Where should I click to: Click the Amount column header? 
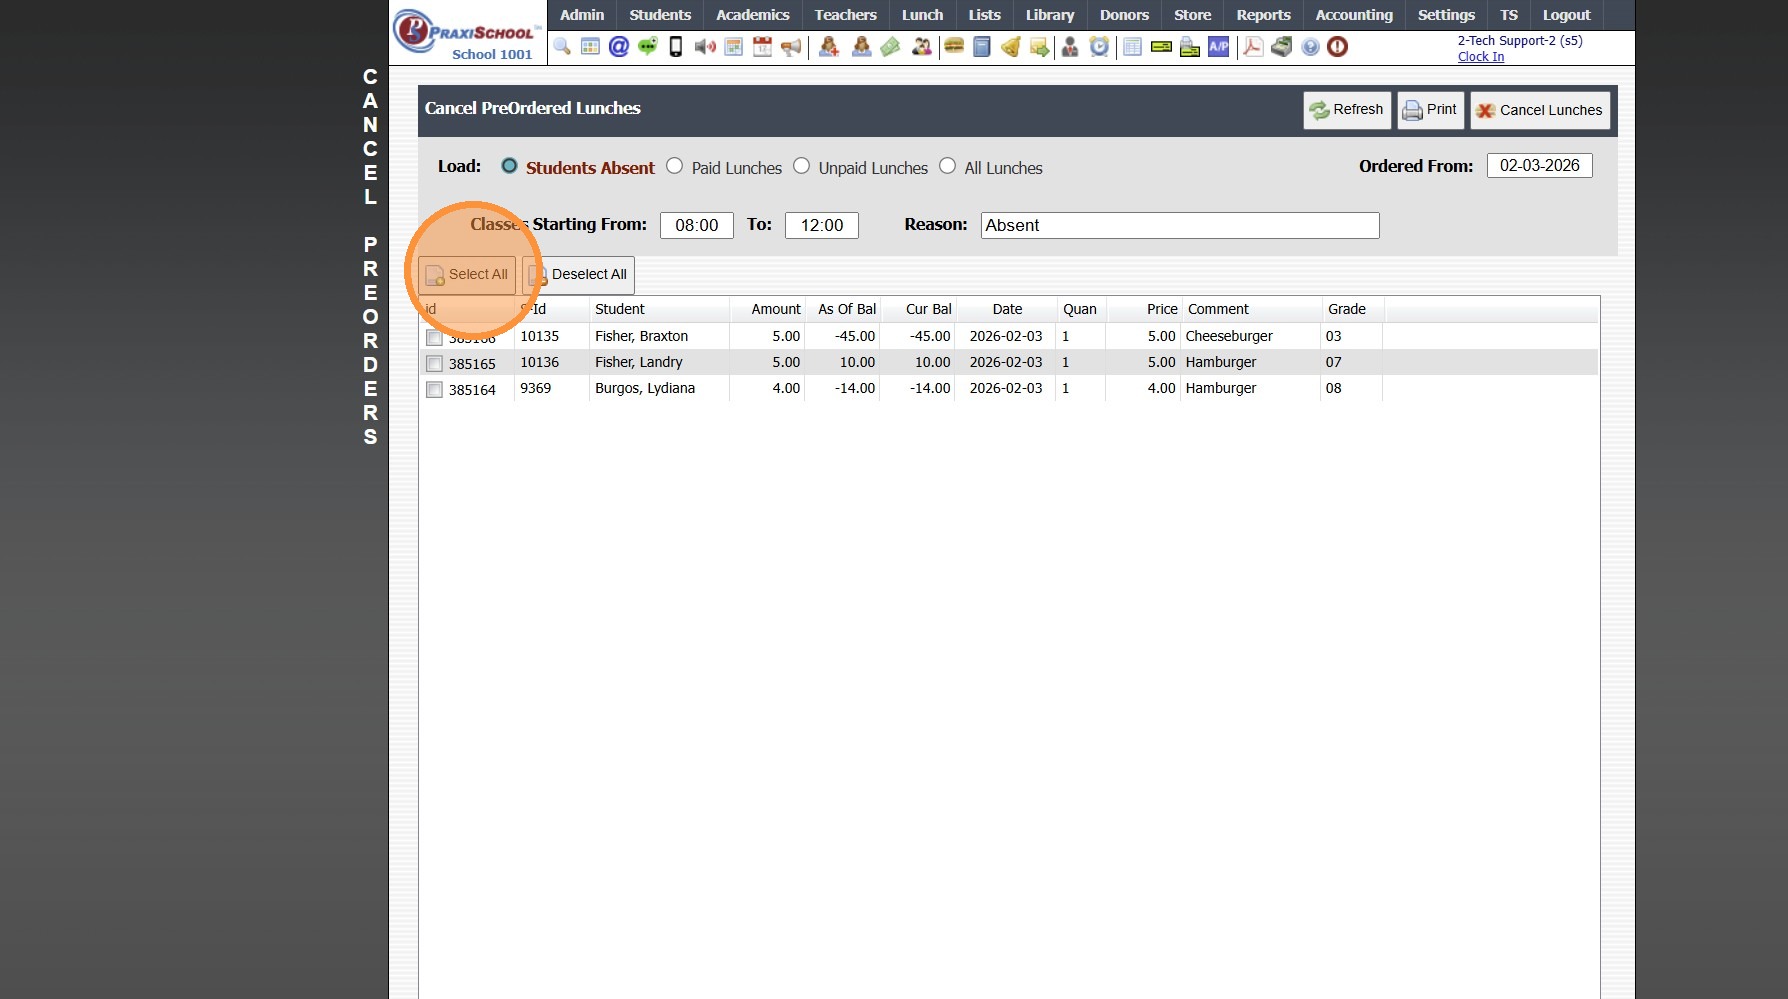click(776, 309)
